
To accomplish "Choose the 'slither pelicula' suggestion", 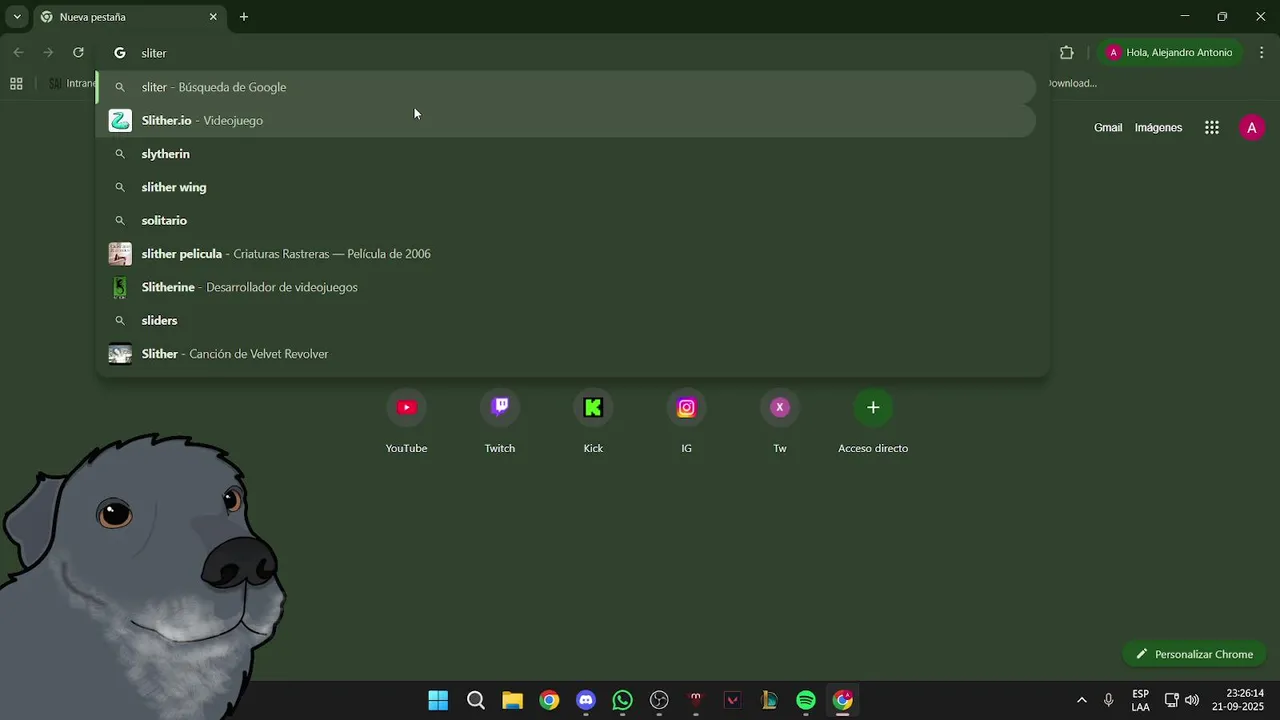I will [566, 254].
